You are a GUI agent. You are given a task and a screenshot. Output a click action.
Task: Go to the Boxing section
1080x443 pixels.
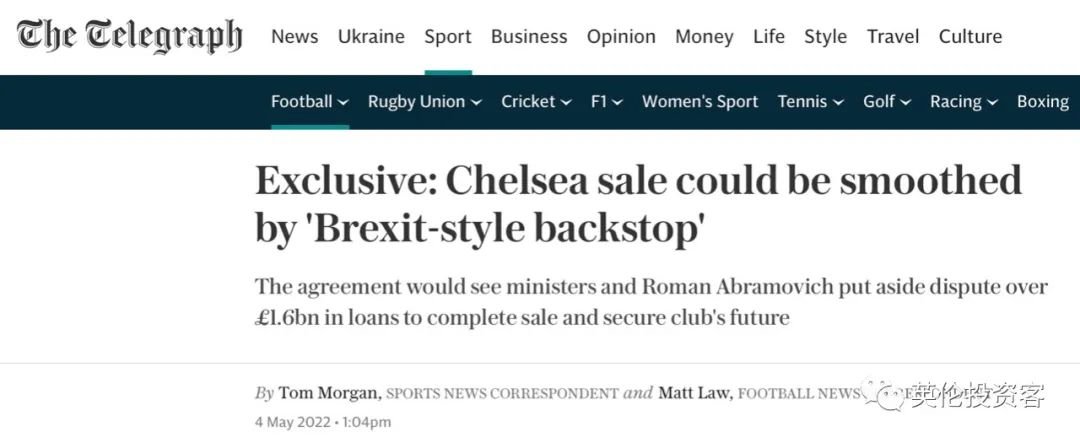pos(1043,102)
